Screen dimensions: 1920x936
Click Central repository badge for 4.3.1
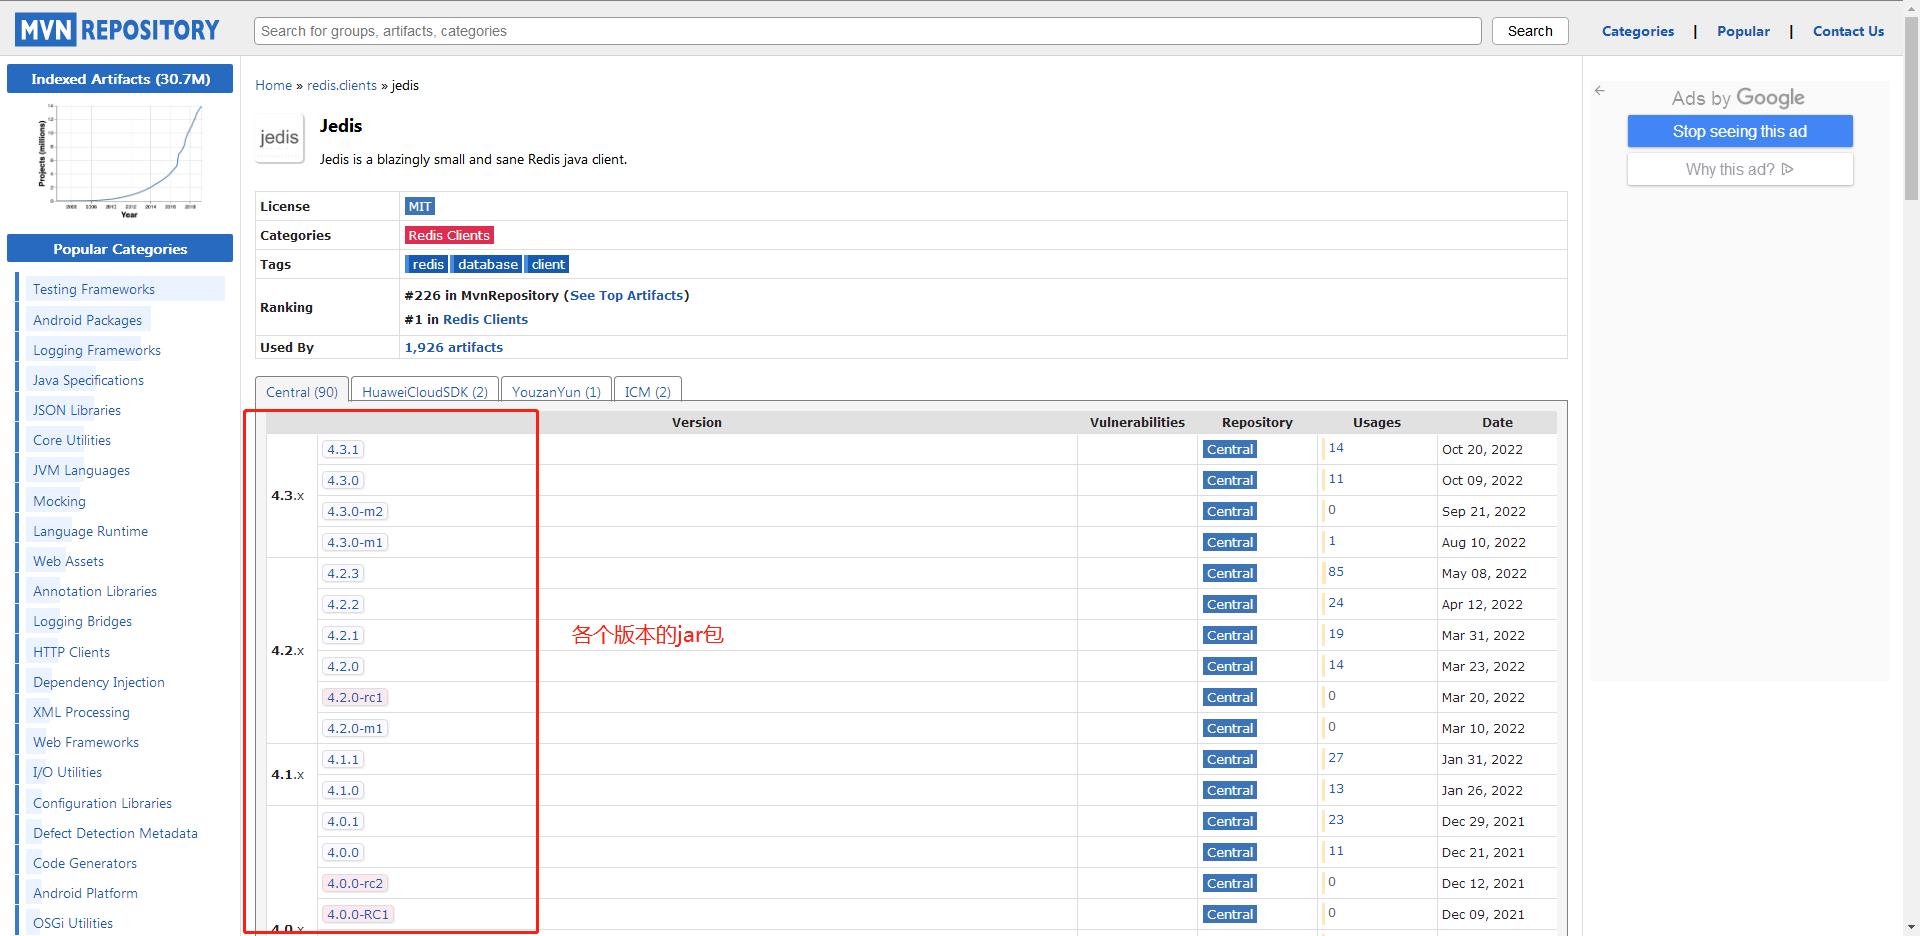point(1230,449)
